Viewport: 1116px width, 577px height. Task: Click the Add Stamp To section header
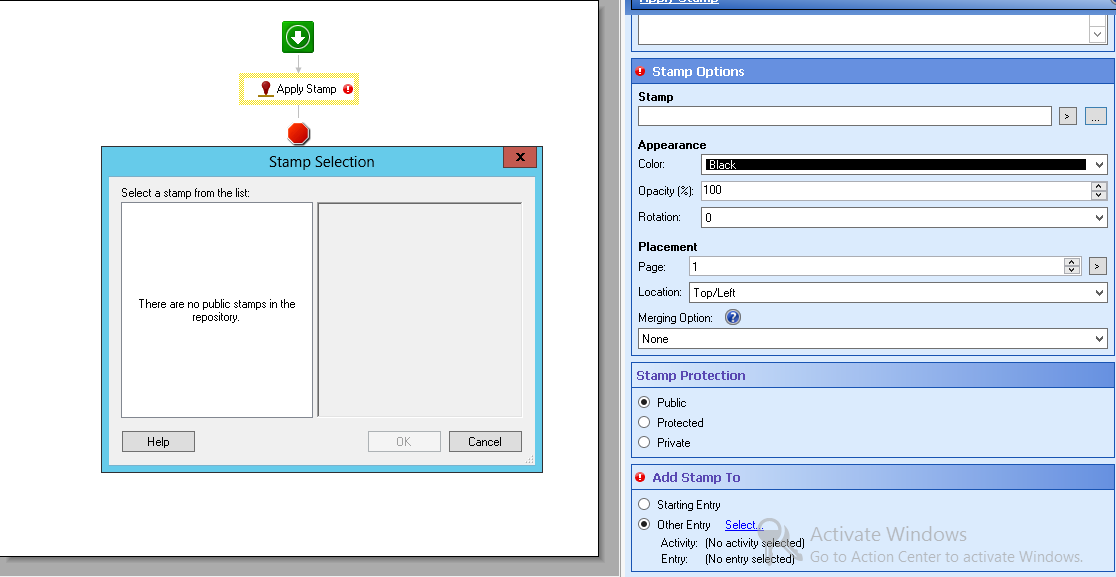click(x=873, y=477)
